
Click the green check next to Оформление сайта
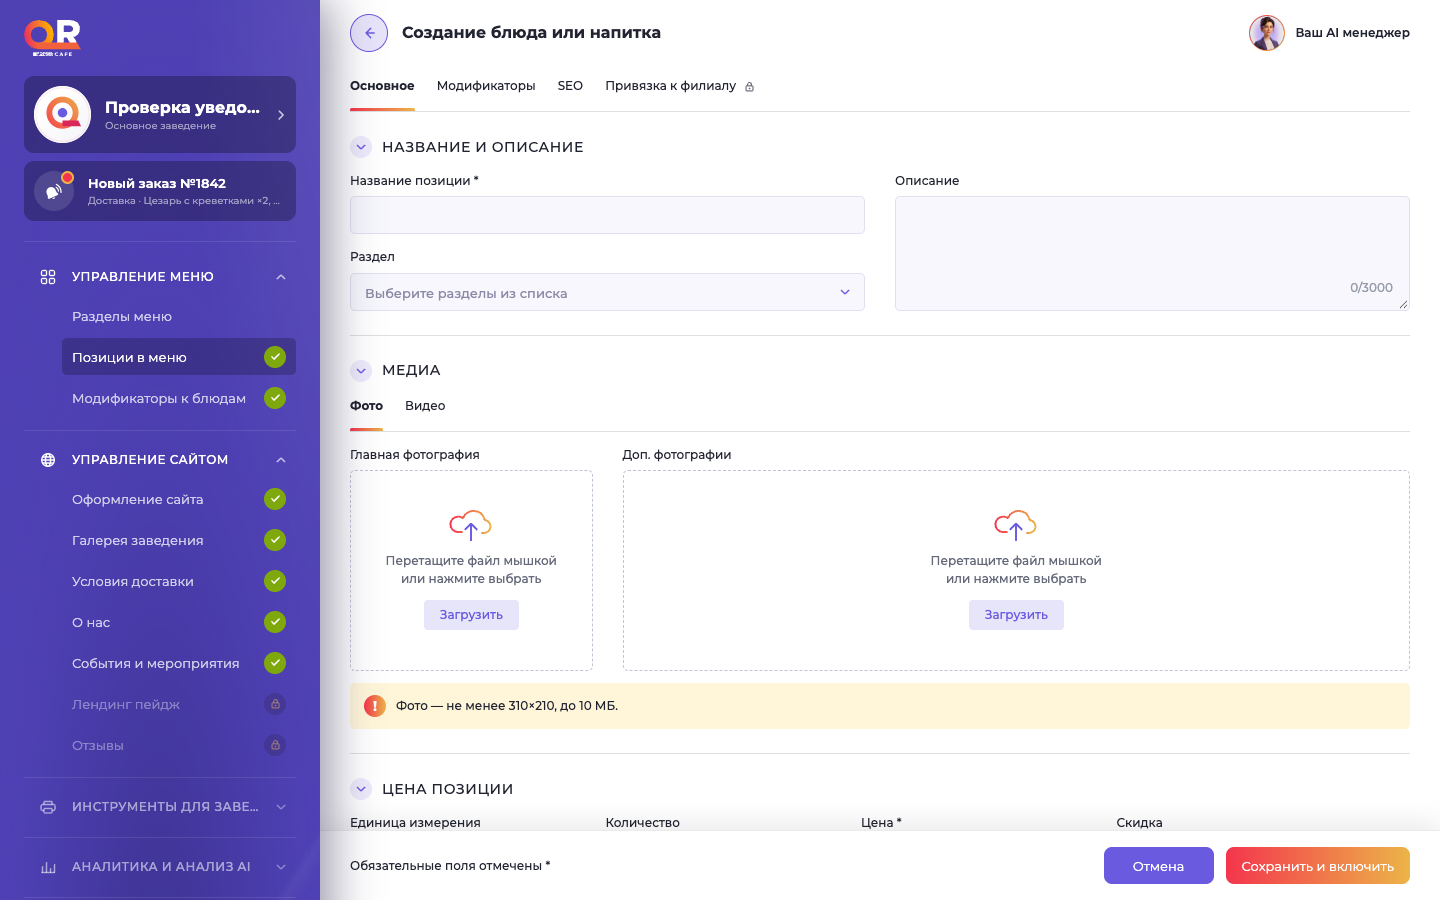[275, 499]
